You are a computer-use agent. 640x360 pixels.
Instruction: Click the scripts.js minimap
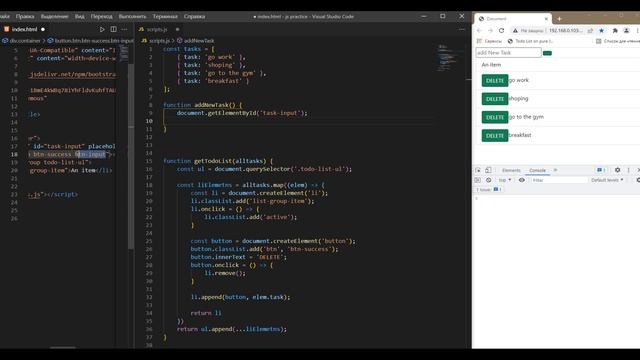coord(447,58)
